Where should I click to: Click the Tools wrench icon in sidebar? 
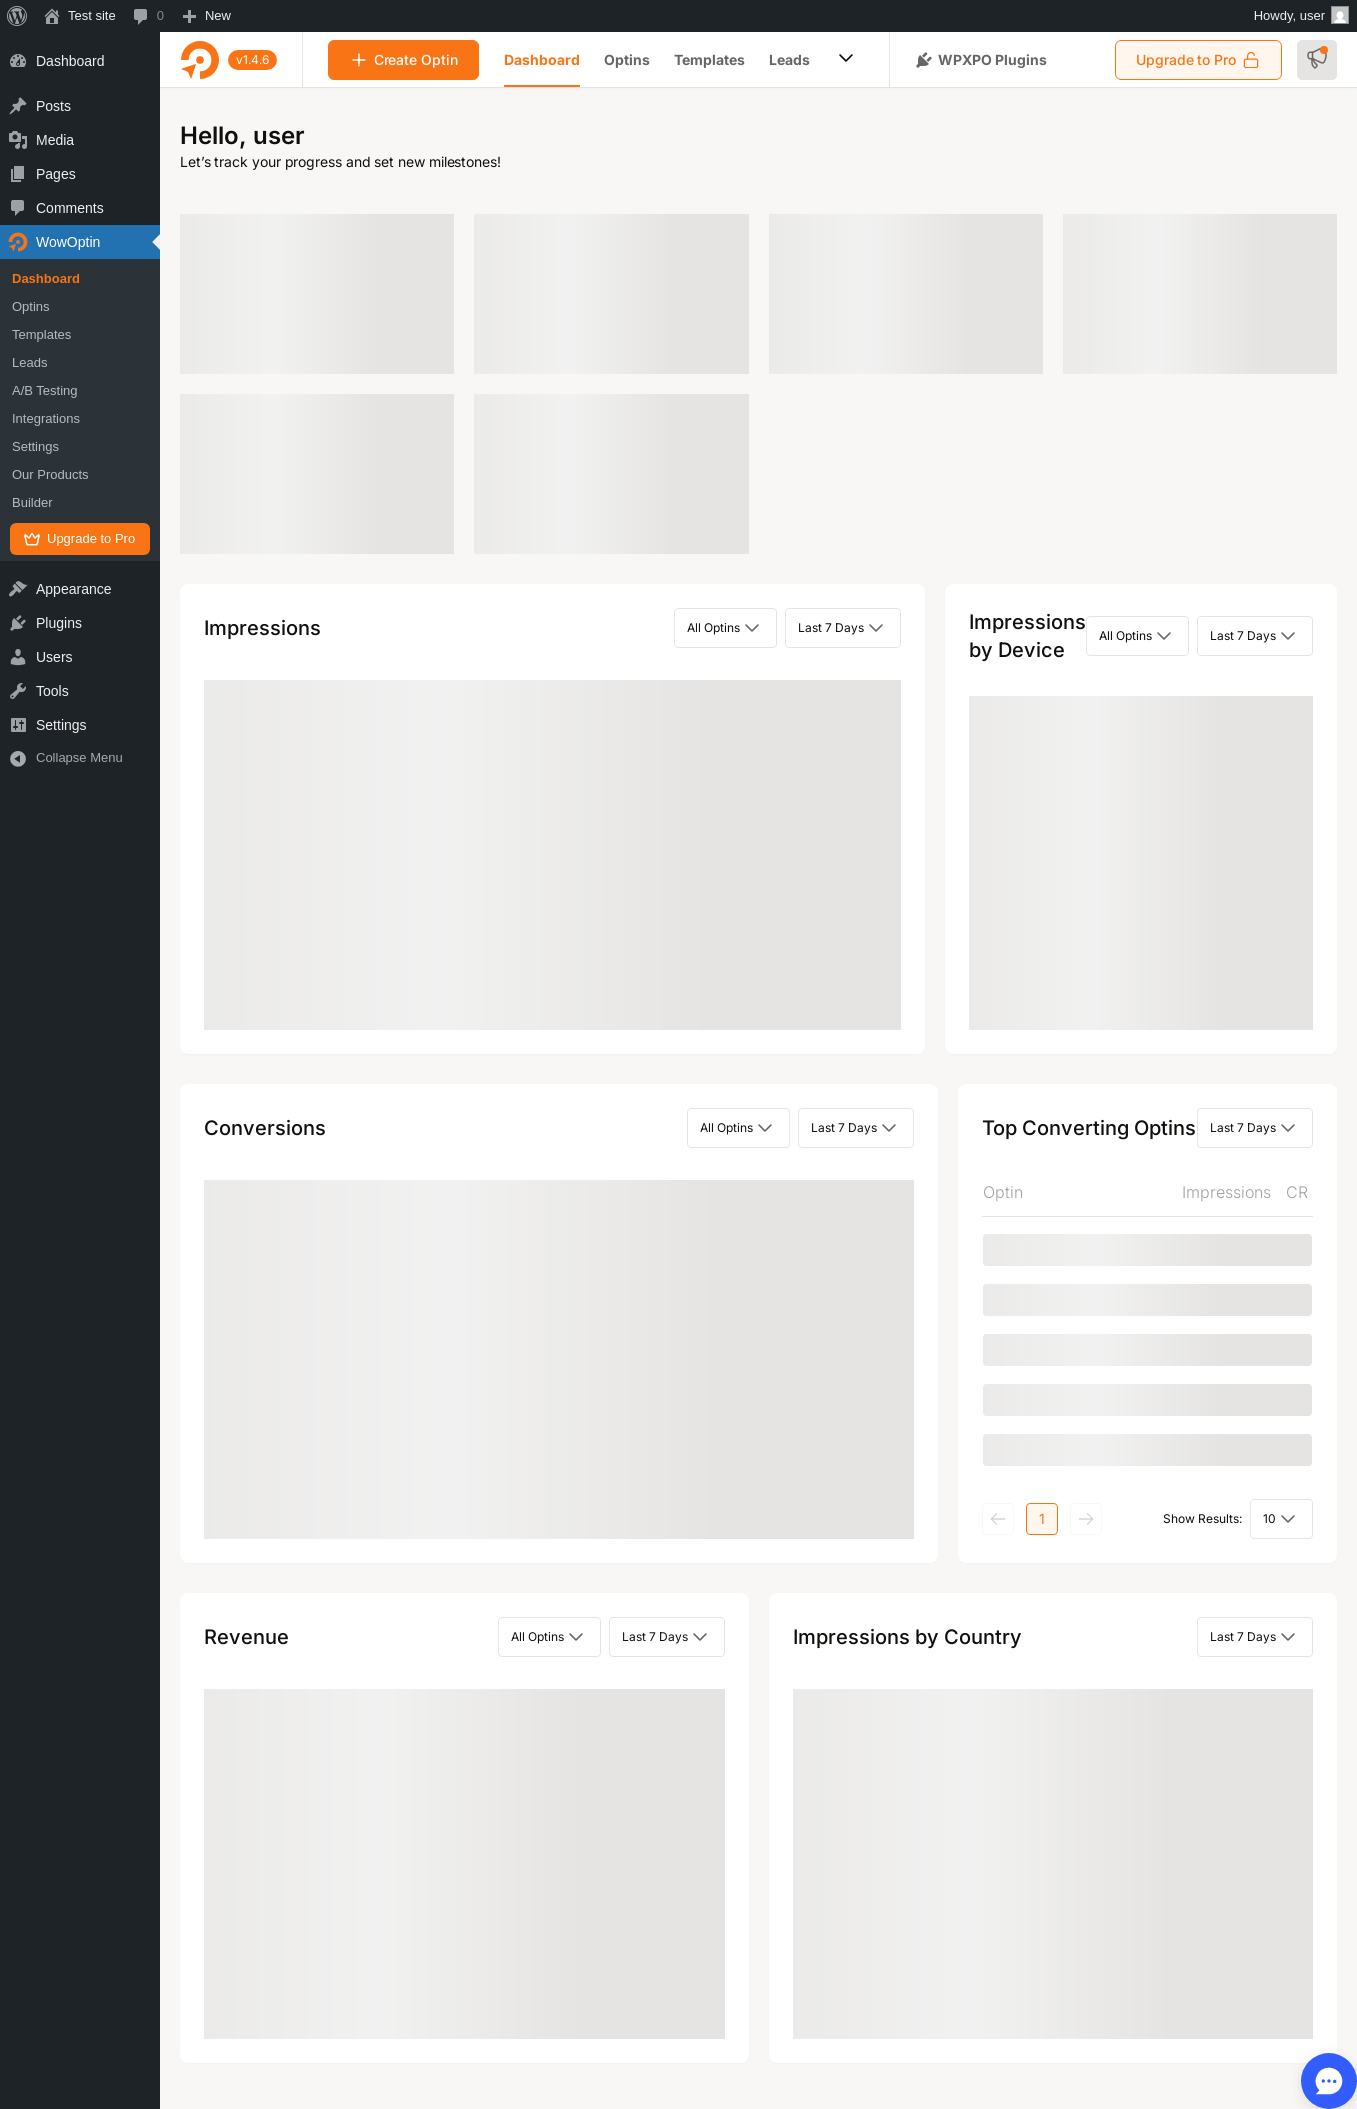point(18,691)
